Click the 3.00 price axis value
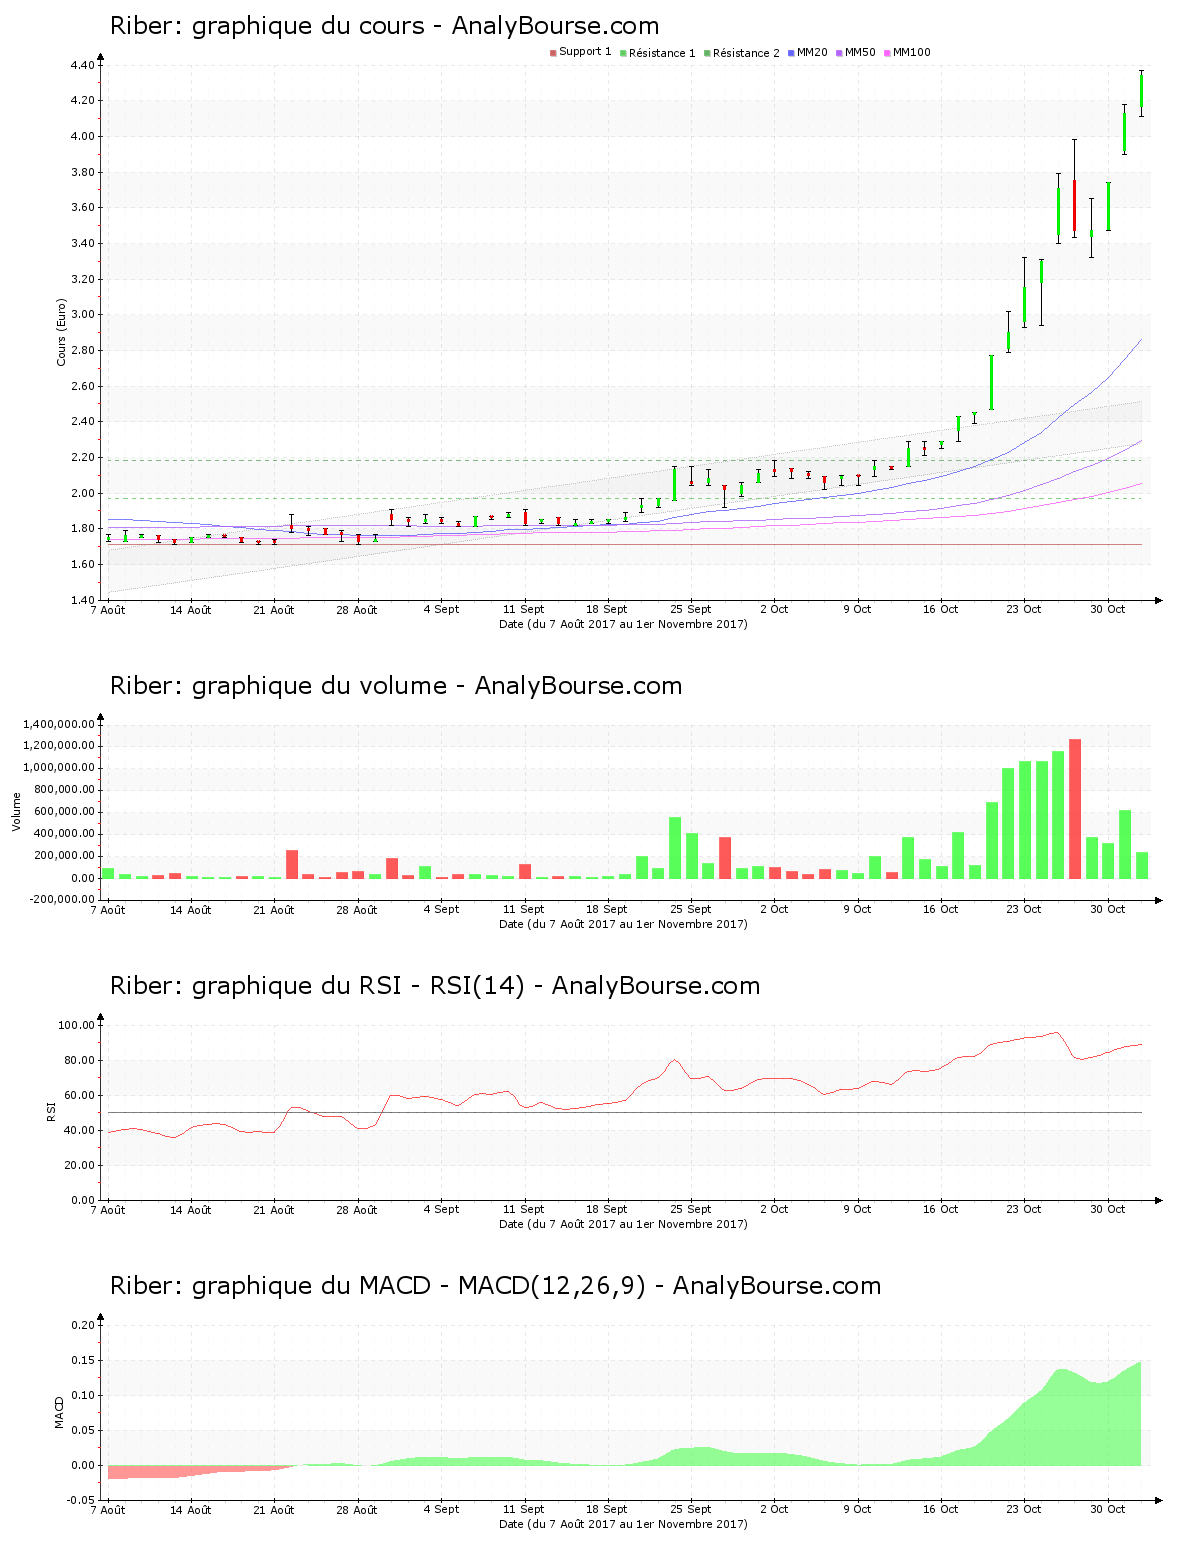The image size is (1200, 1550). click(82, 315)
